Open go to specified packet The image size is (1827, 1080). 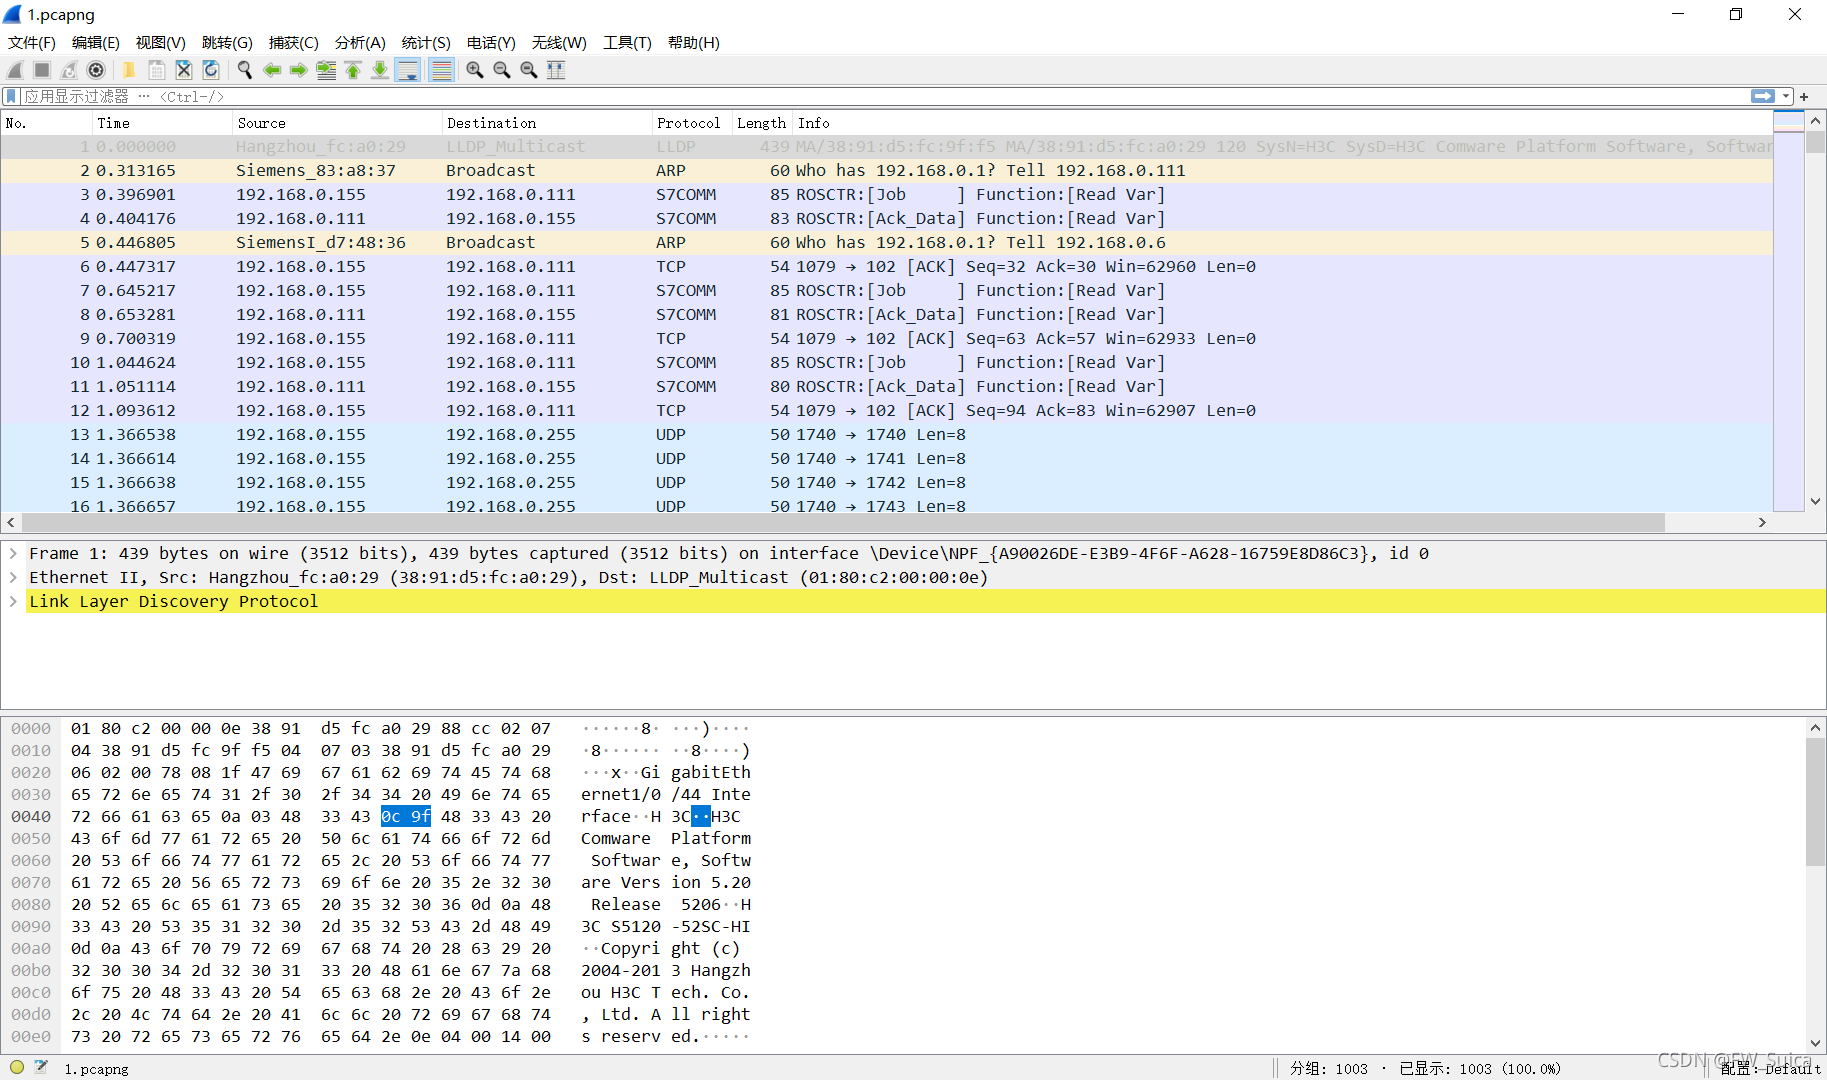tap(326, 70)
